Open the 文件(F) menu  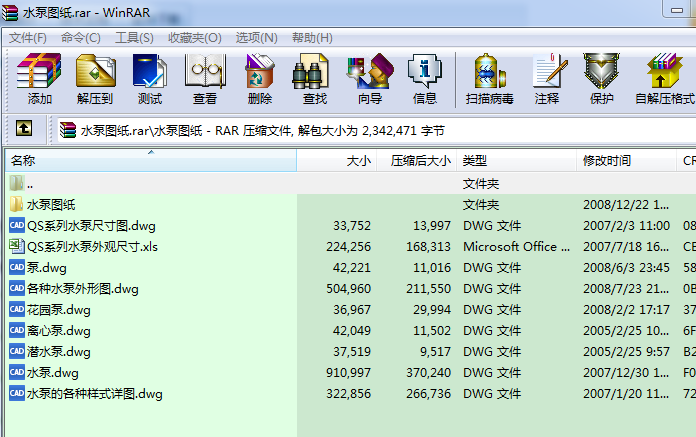point(28,38)
